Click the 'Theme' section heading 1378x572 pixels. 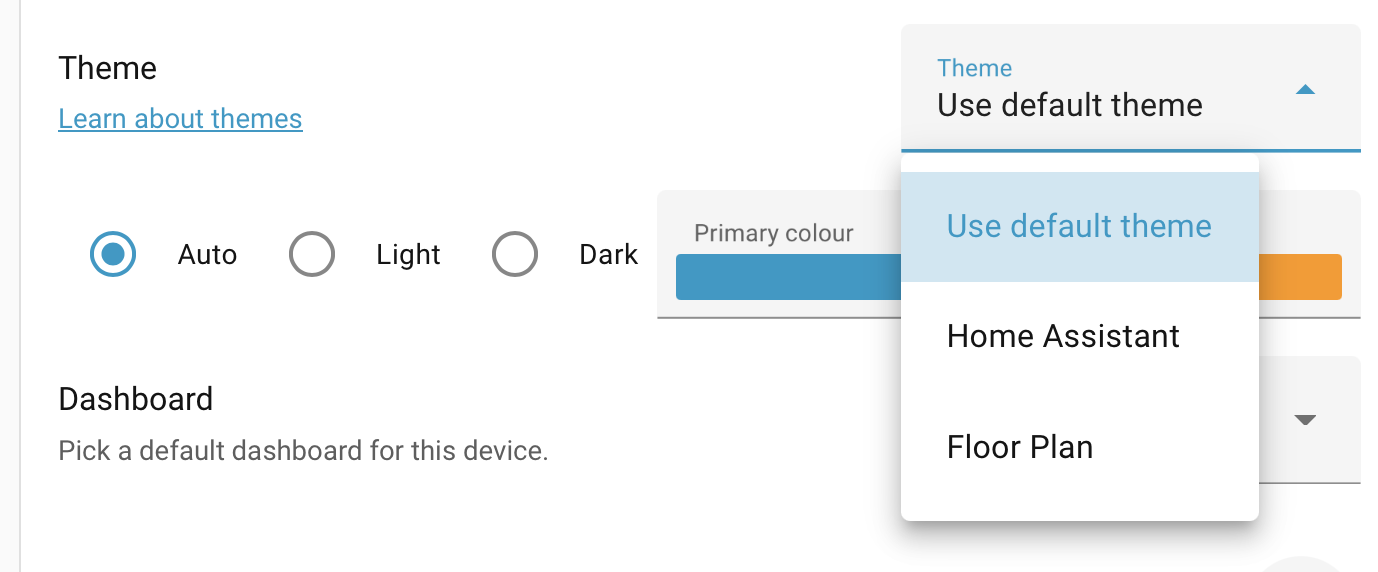point(107,69)
